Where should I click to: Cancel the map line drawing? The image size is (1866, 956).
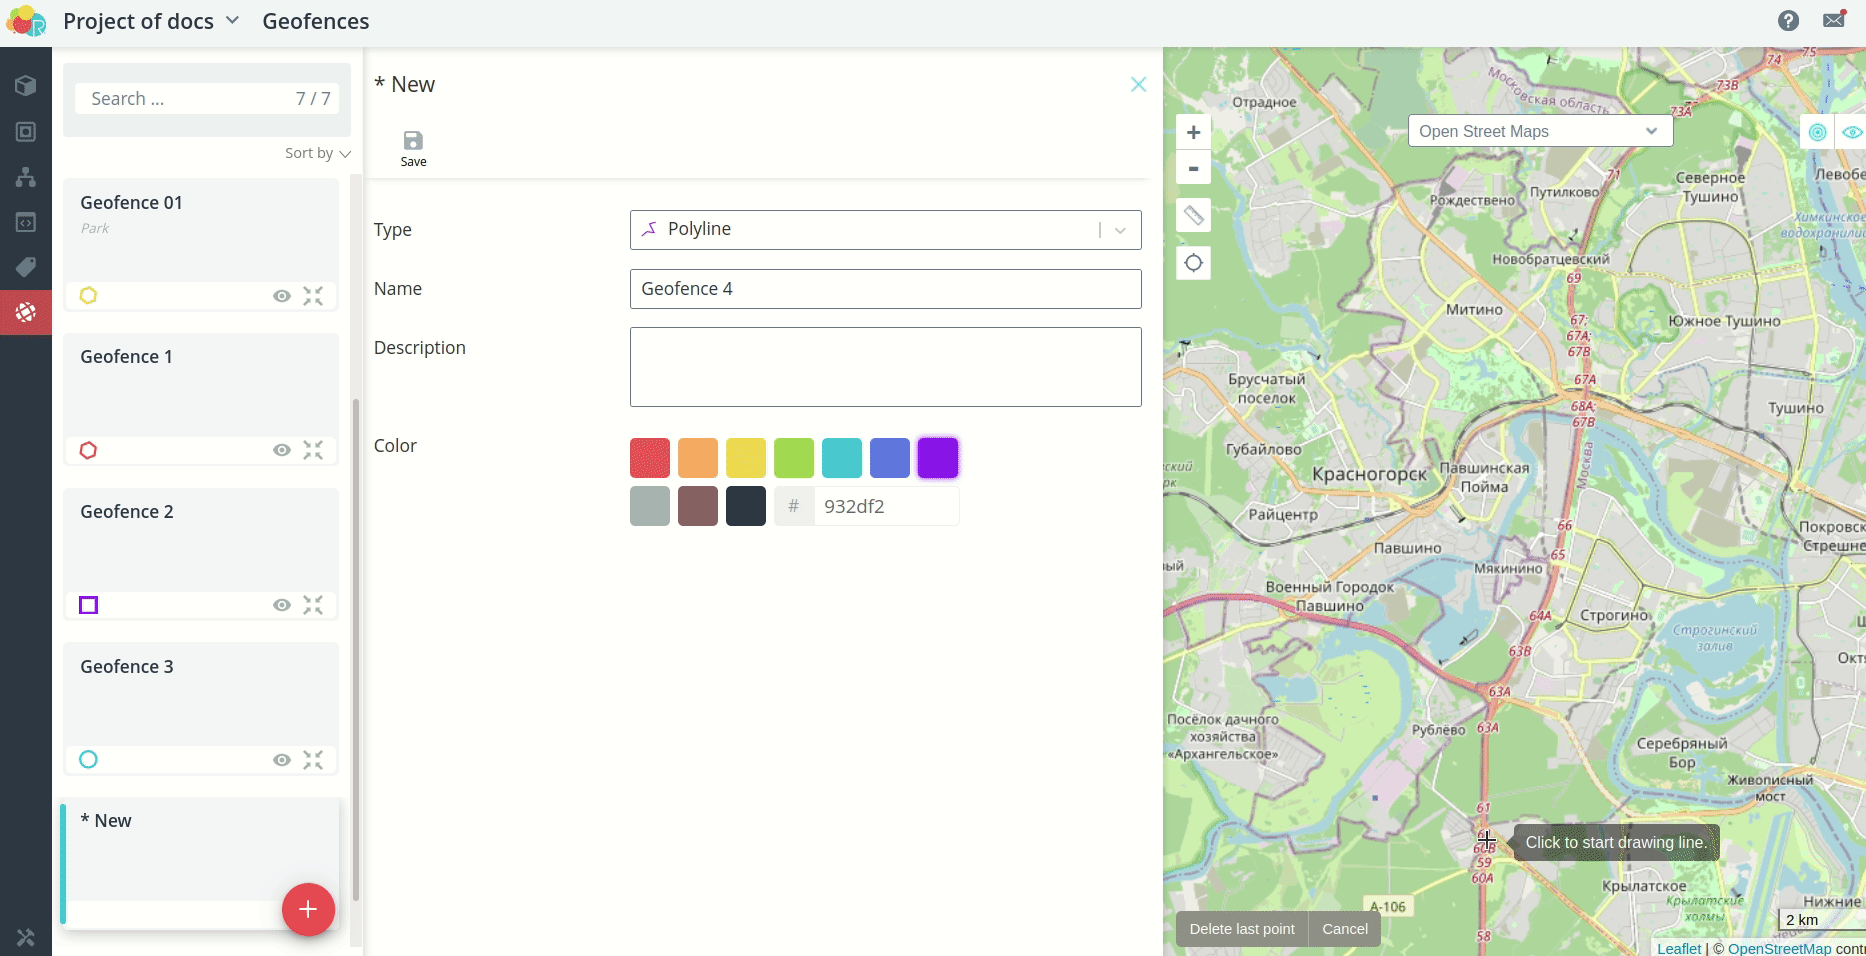[1344, 929]
